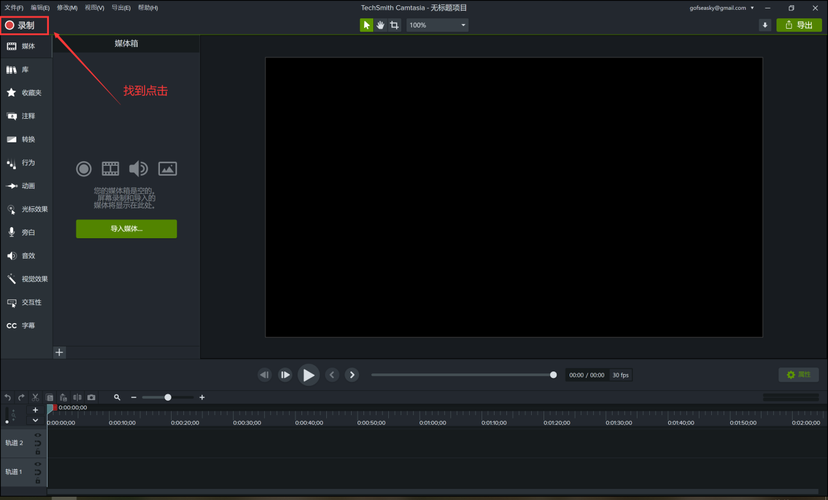This screenshot has width=828, height=500.
Task: Select the crop tool in canvas toolbar
Action: [394, 25]
